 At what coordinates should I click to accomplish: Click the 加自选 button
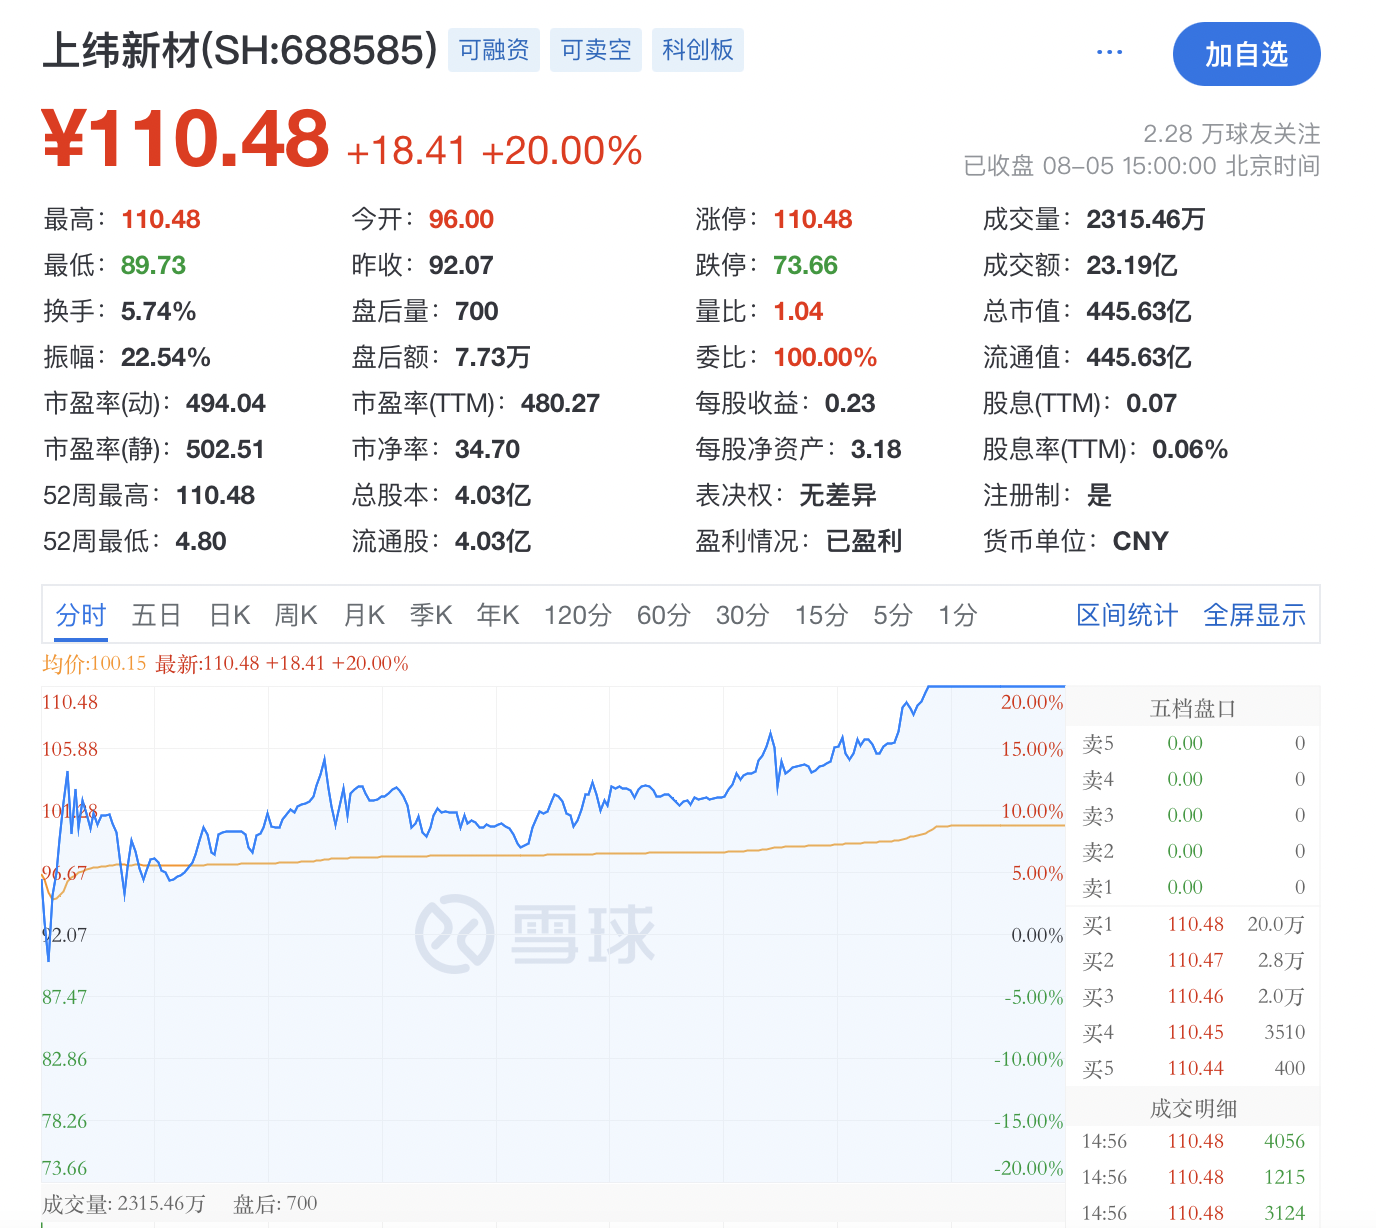pyautogui.click(x=1246, y=54)
